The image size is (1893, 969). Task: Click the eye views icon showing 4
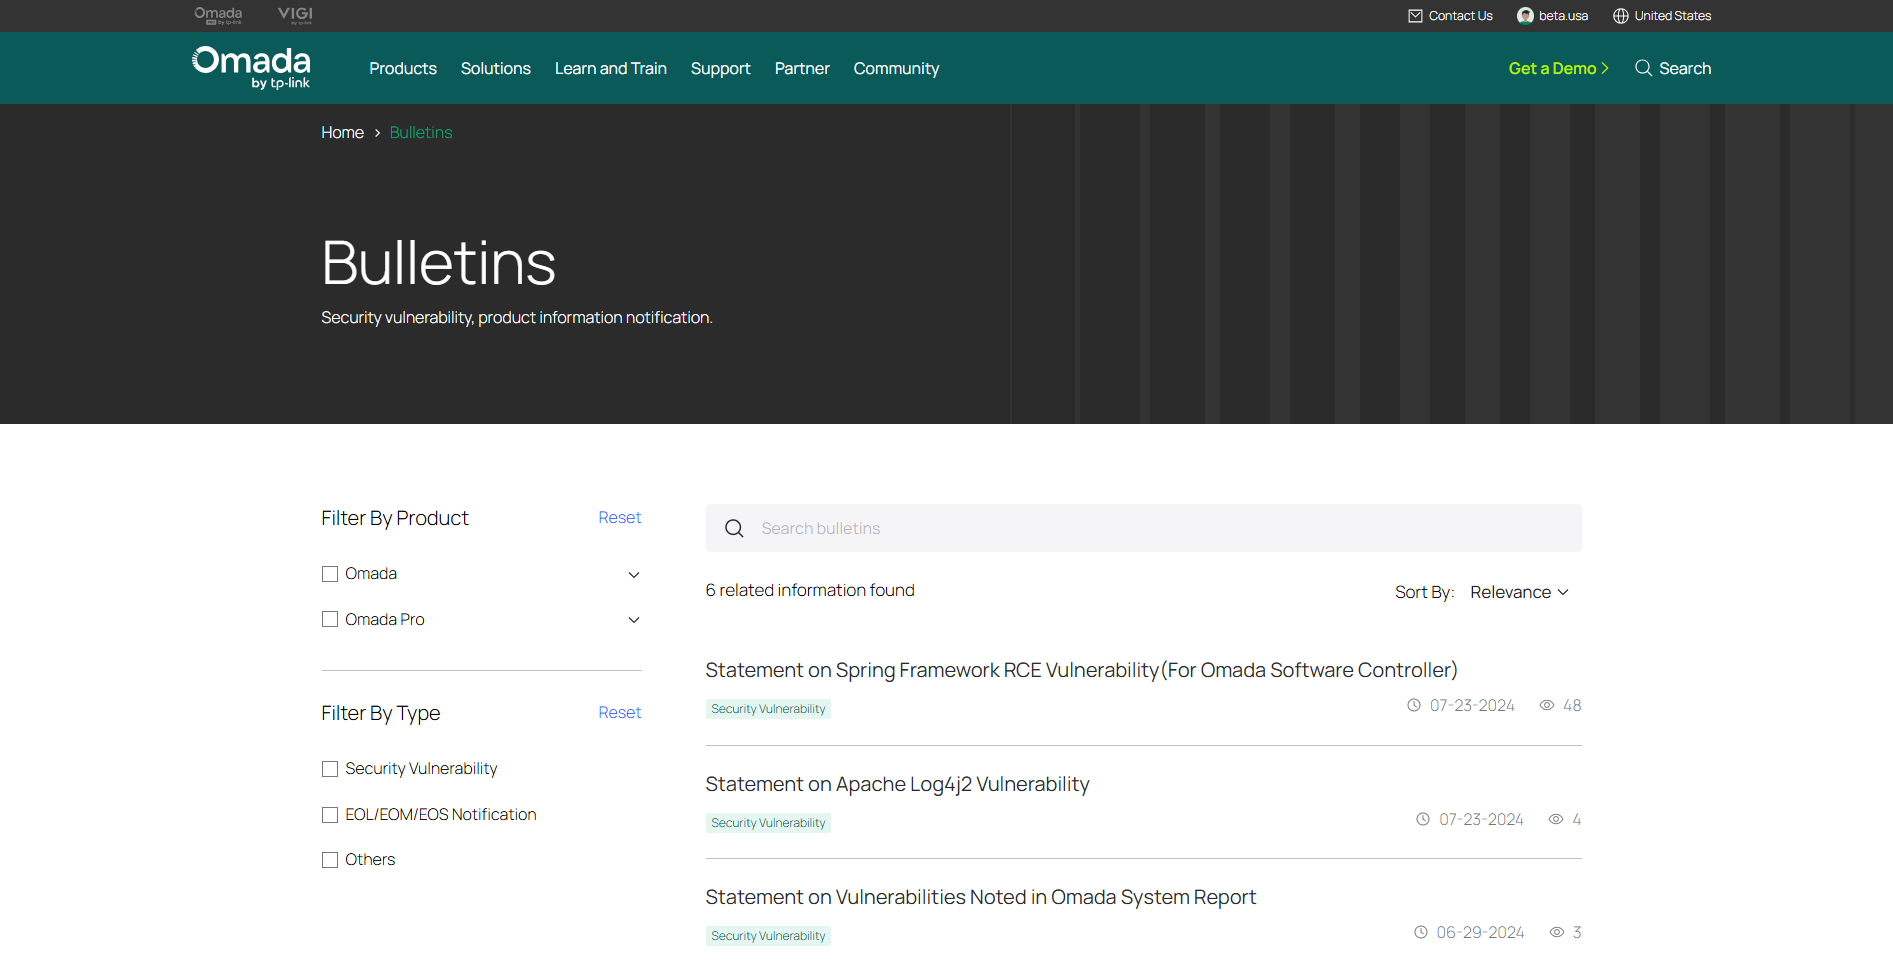(x=1556, y=819)
